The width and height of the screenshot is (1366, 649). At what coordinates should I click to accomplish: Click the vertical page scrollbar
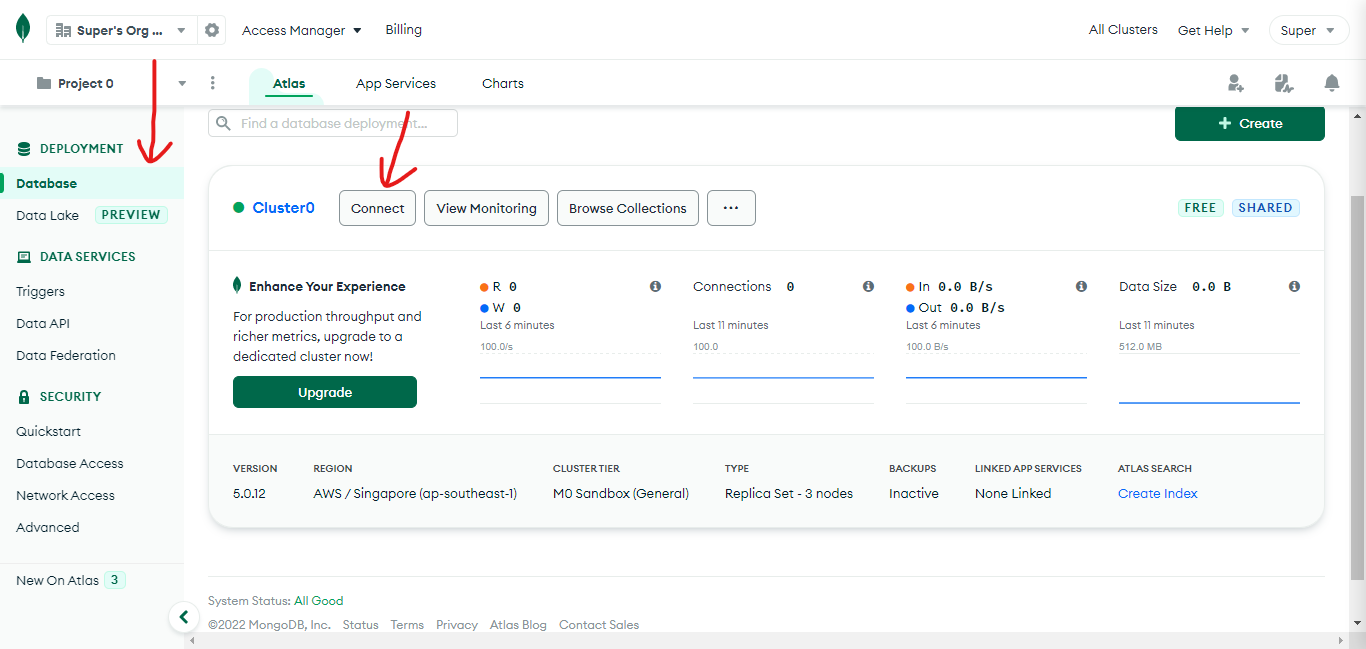pos(1357,388)
